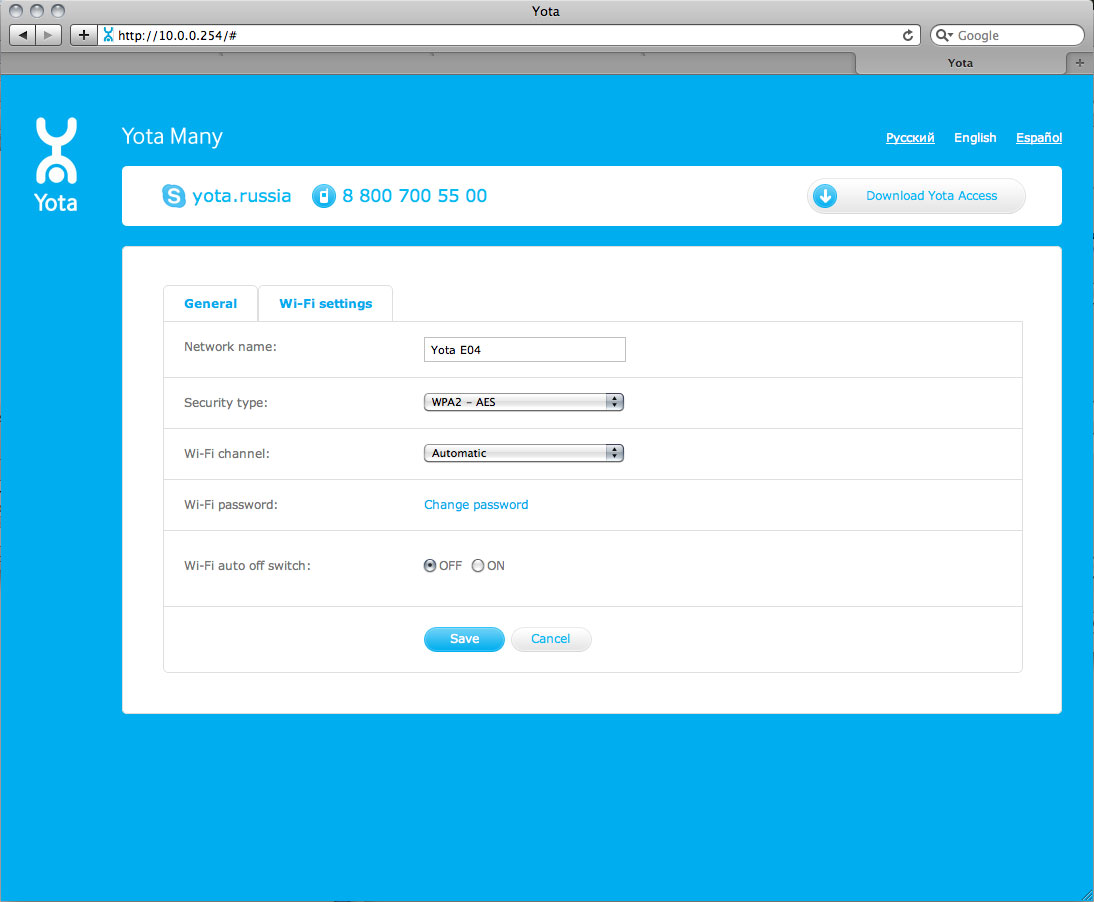The width and height of the screenshot is (1094, 902).
Task: Click the phone number 8 800 700 55 00
Action: coord(414,196)
